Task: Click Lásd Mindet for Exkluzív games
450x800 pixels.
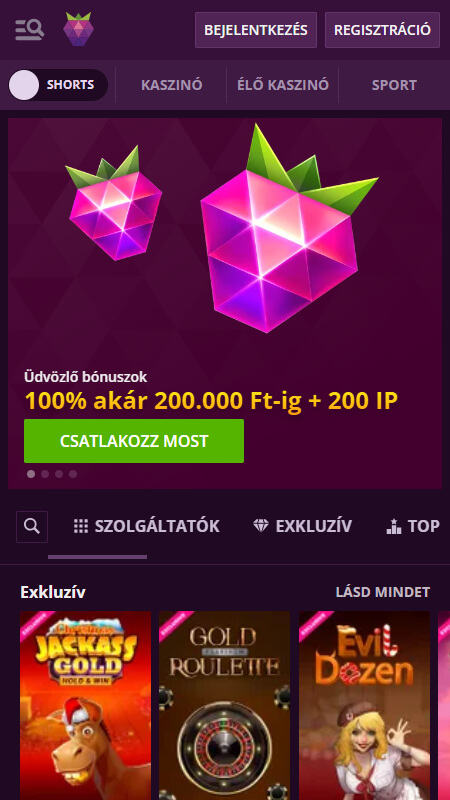Action: [383, 592]
